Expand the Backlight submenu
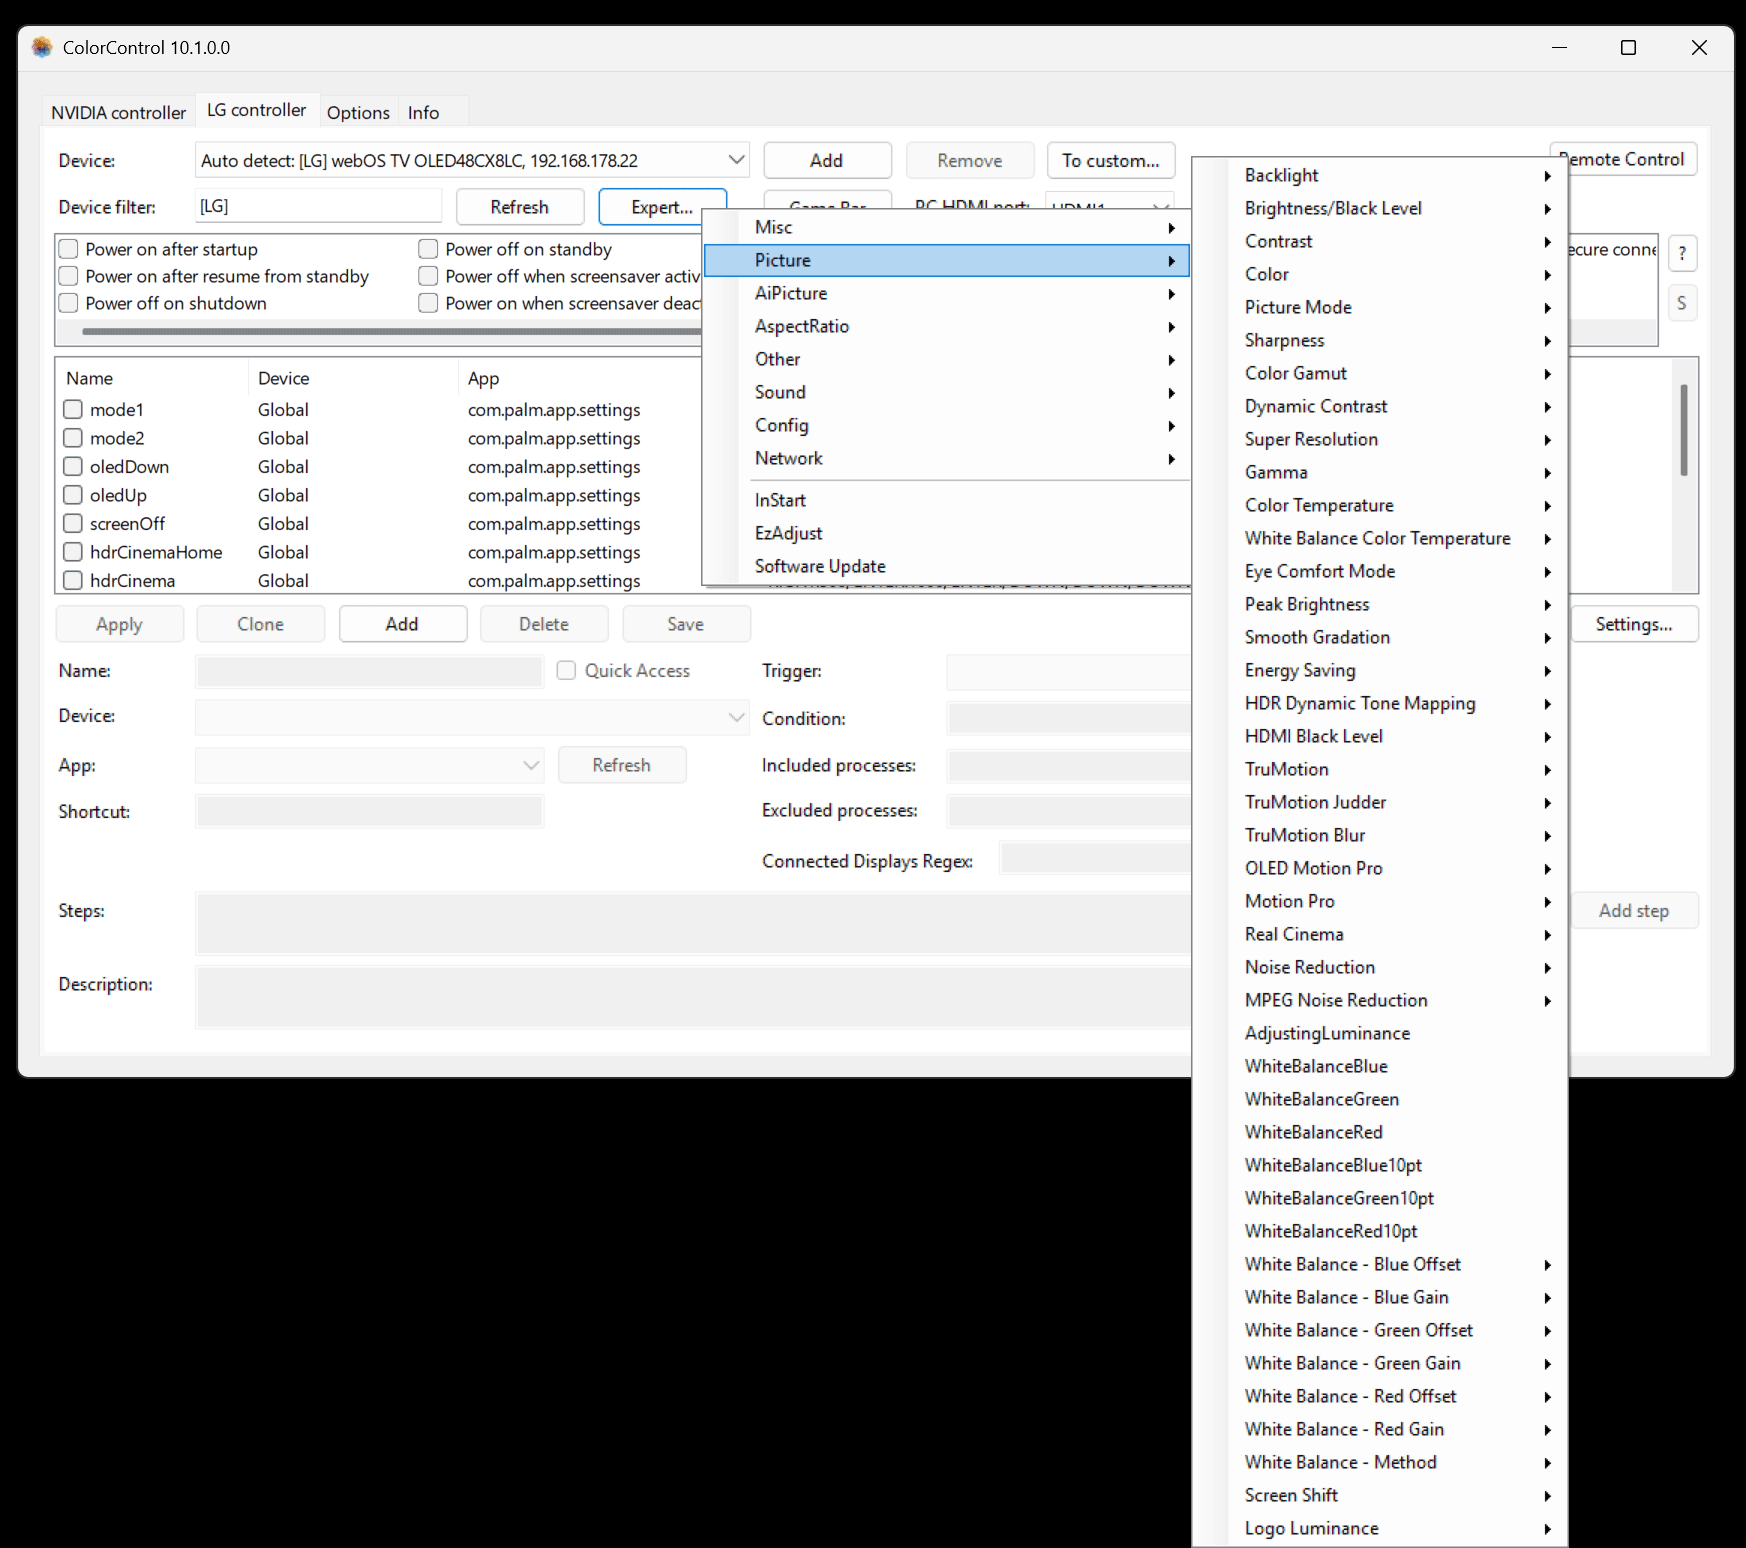Screen dimensions: 1746x1548 [1380, 175]
